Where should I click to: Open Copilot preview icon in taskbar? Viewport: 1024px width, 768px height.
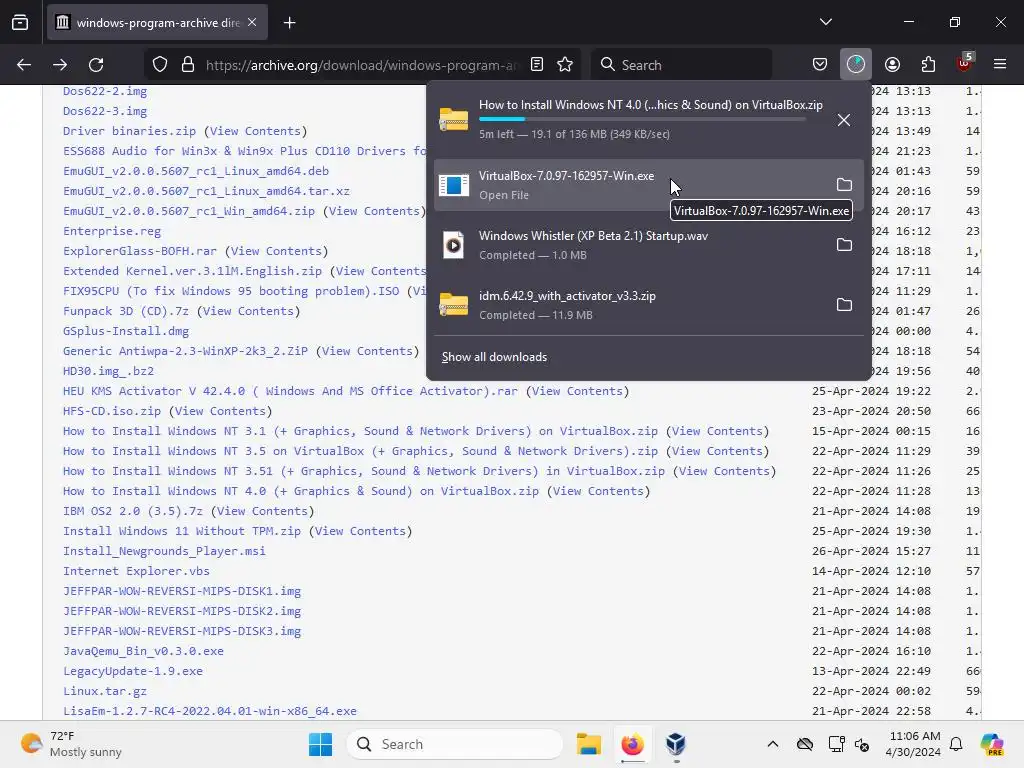(x=991, y=744)
